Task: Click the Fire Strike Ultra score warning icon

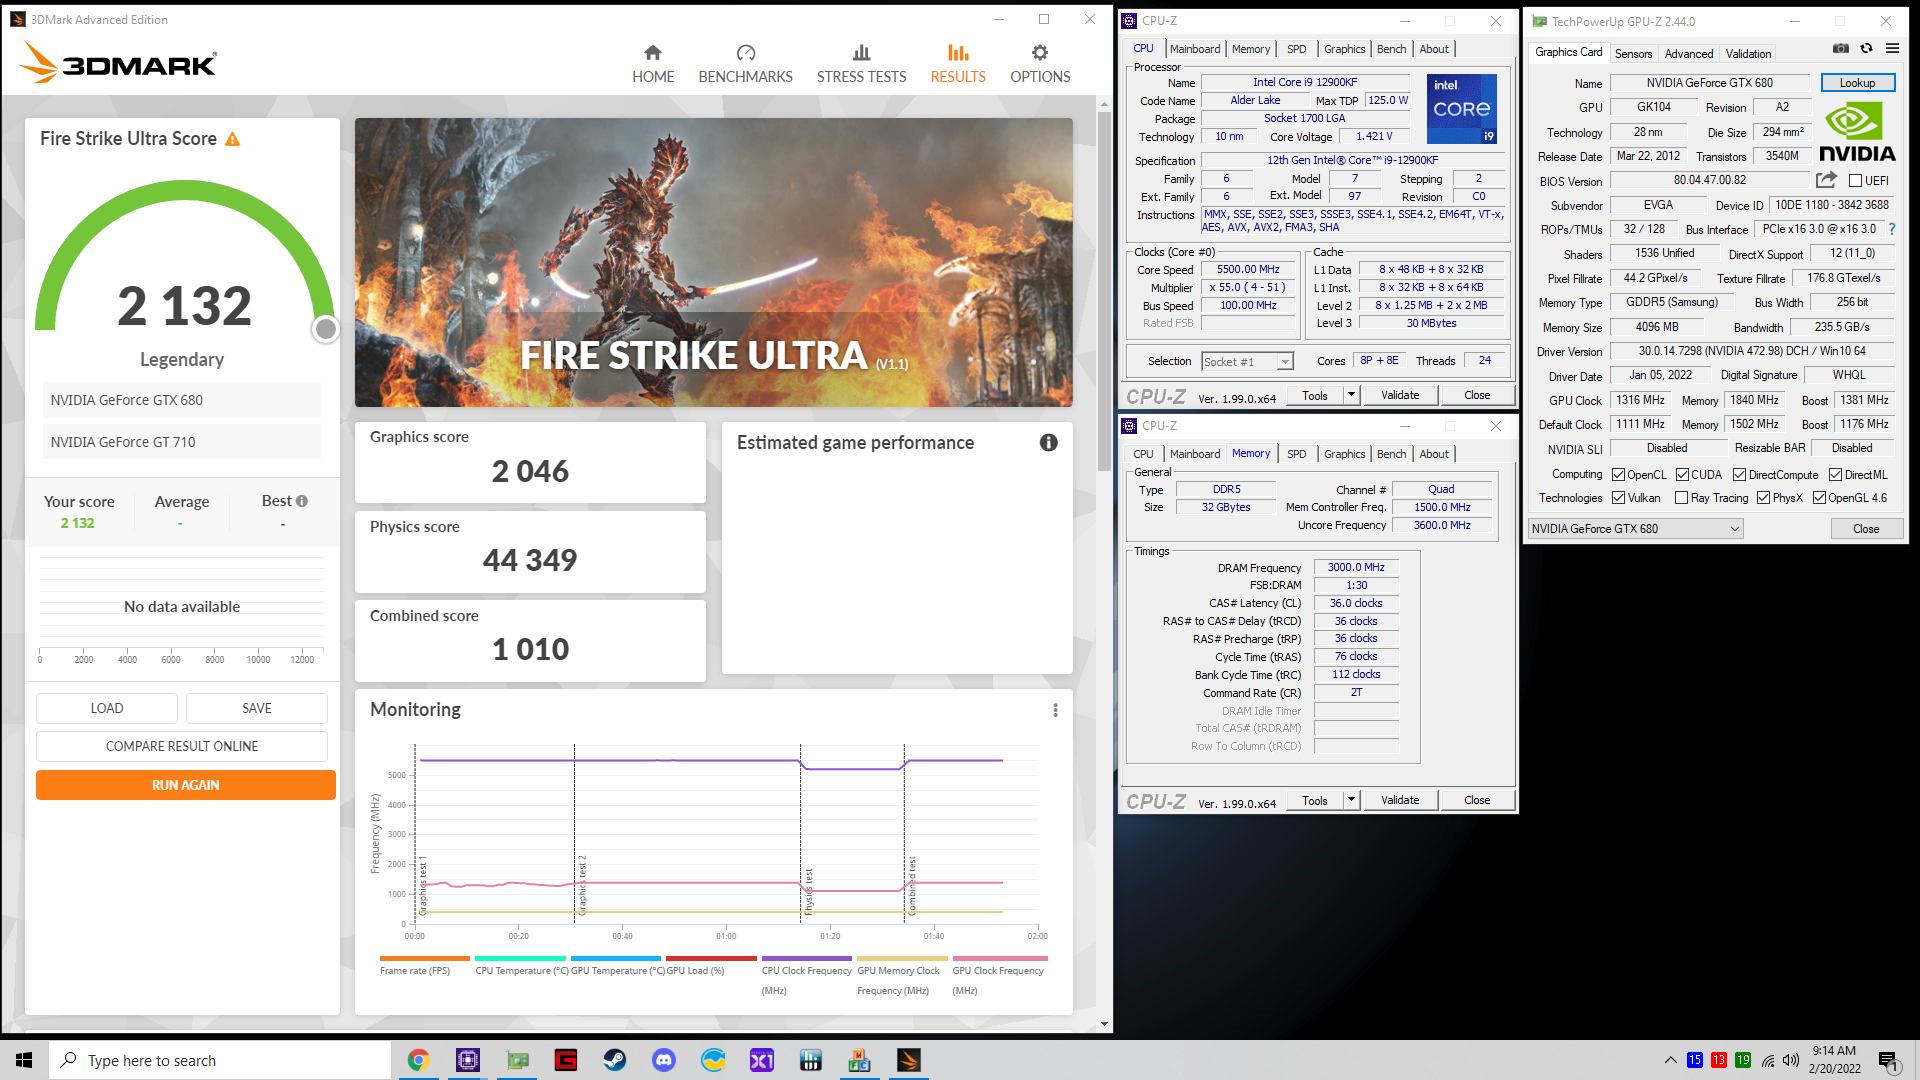Action: 232,139
